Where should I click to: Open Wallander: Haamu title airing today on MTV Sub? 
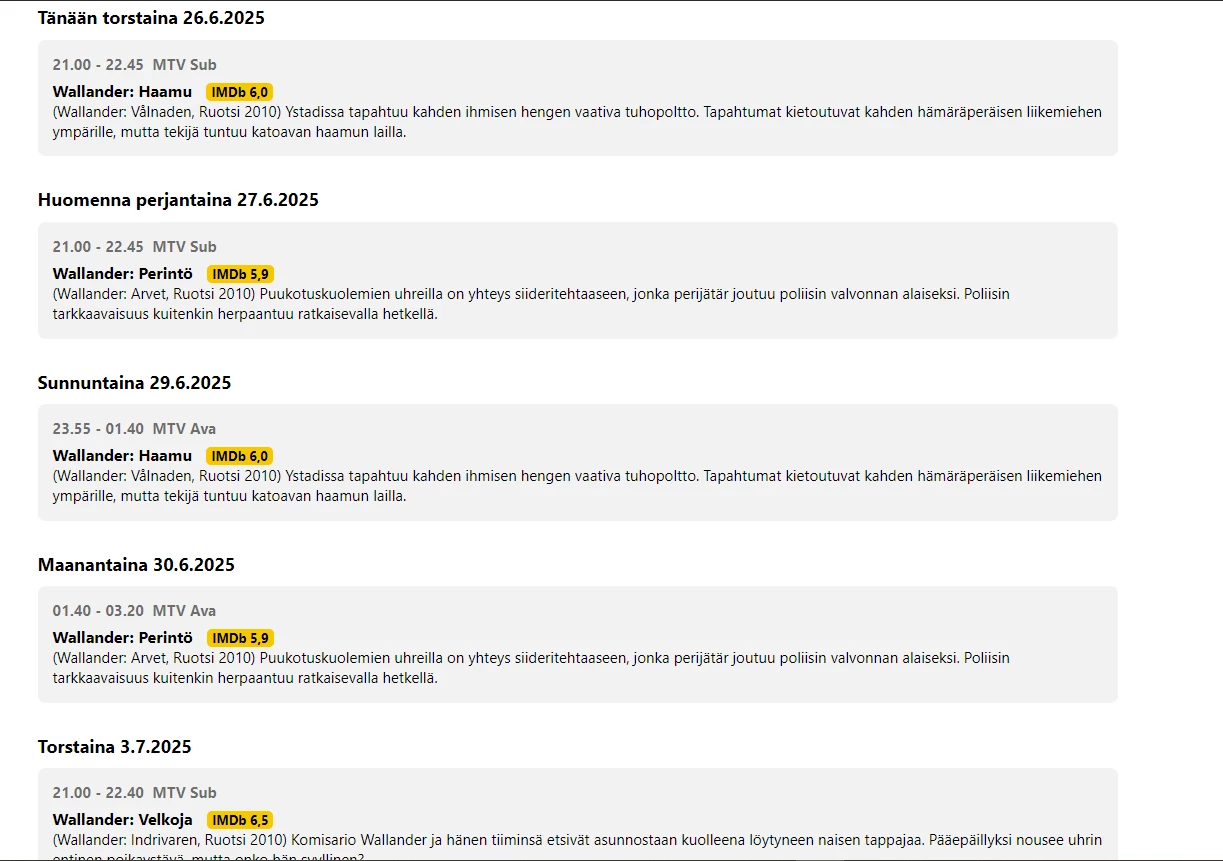[122, 92]
